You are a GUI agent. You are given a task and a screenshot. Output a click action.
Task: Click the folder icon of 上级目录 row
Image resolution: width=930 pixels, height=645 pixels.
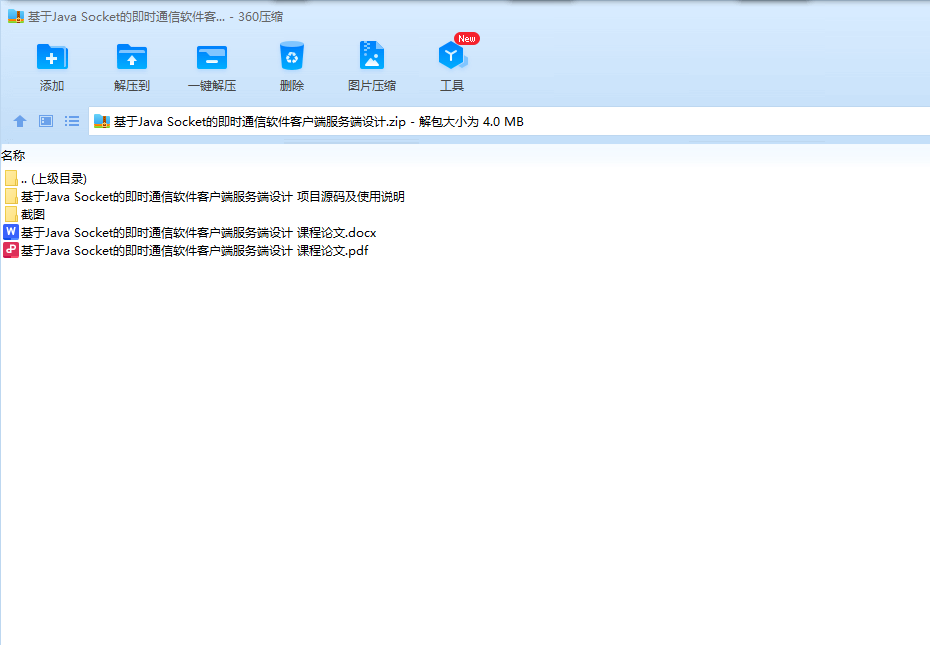coord(11,178)
